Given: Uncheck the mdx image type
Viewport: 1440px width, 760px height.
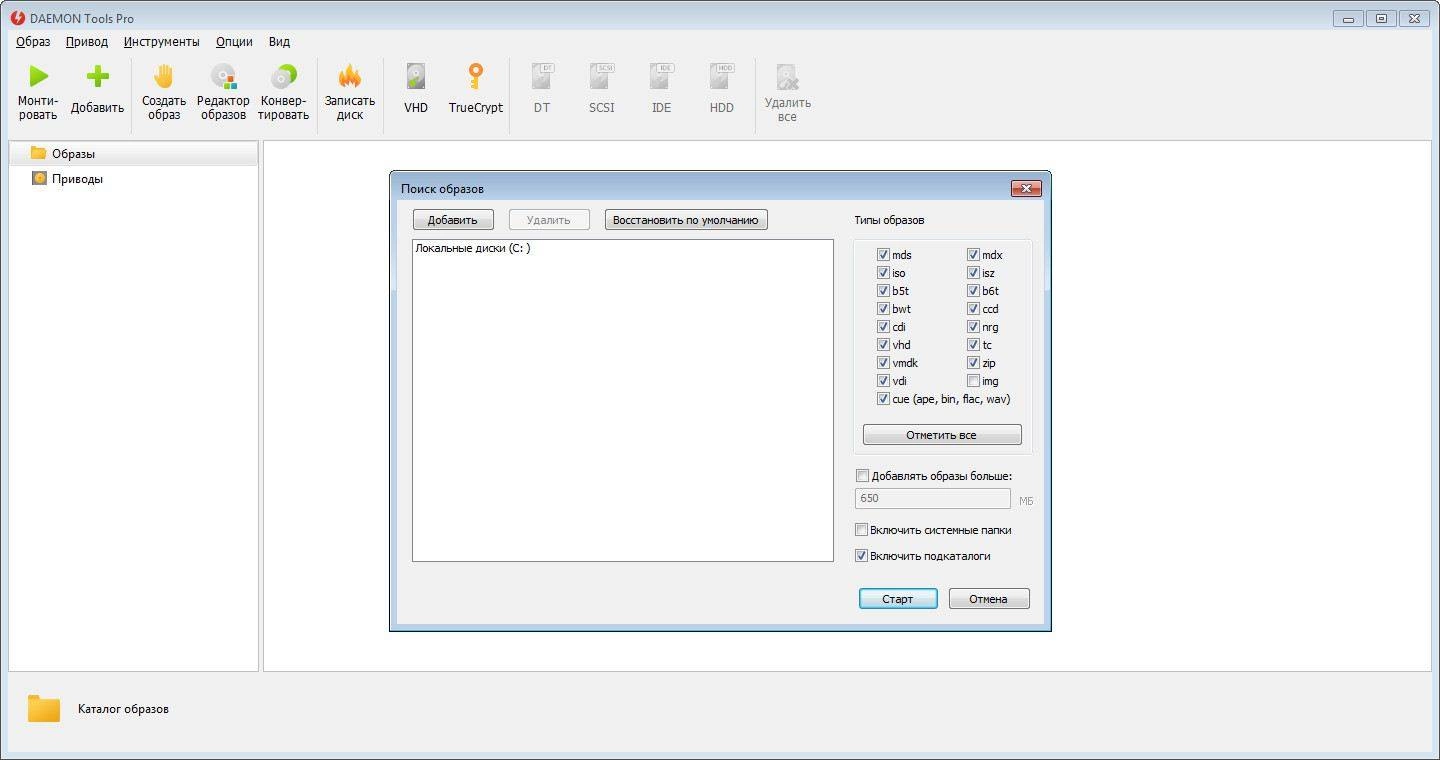Looking at the screenshot, I should (973, 255).
